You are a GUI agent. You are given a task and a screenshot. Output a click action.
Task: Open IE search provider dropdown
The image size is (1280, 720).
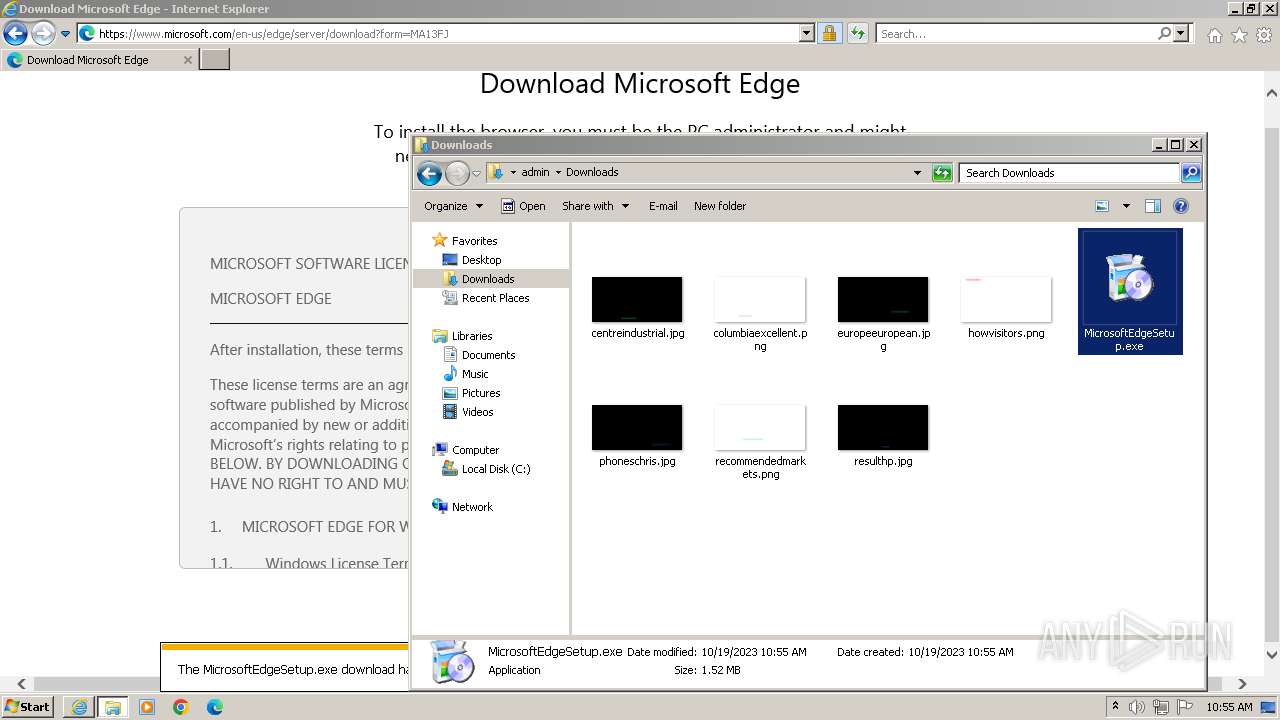(x=1181, y=34)
